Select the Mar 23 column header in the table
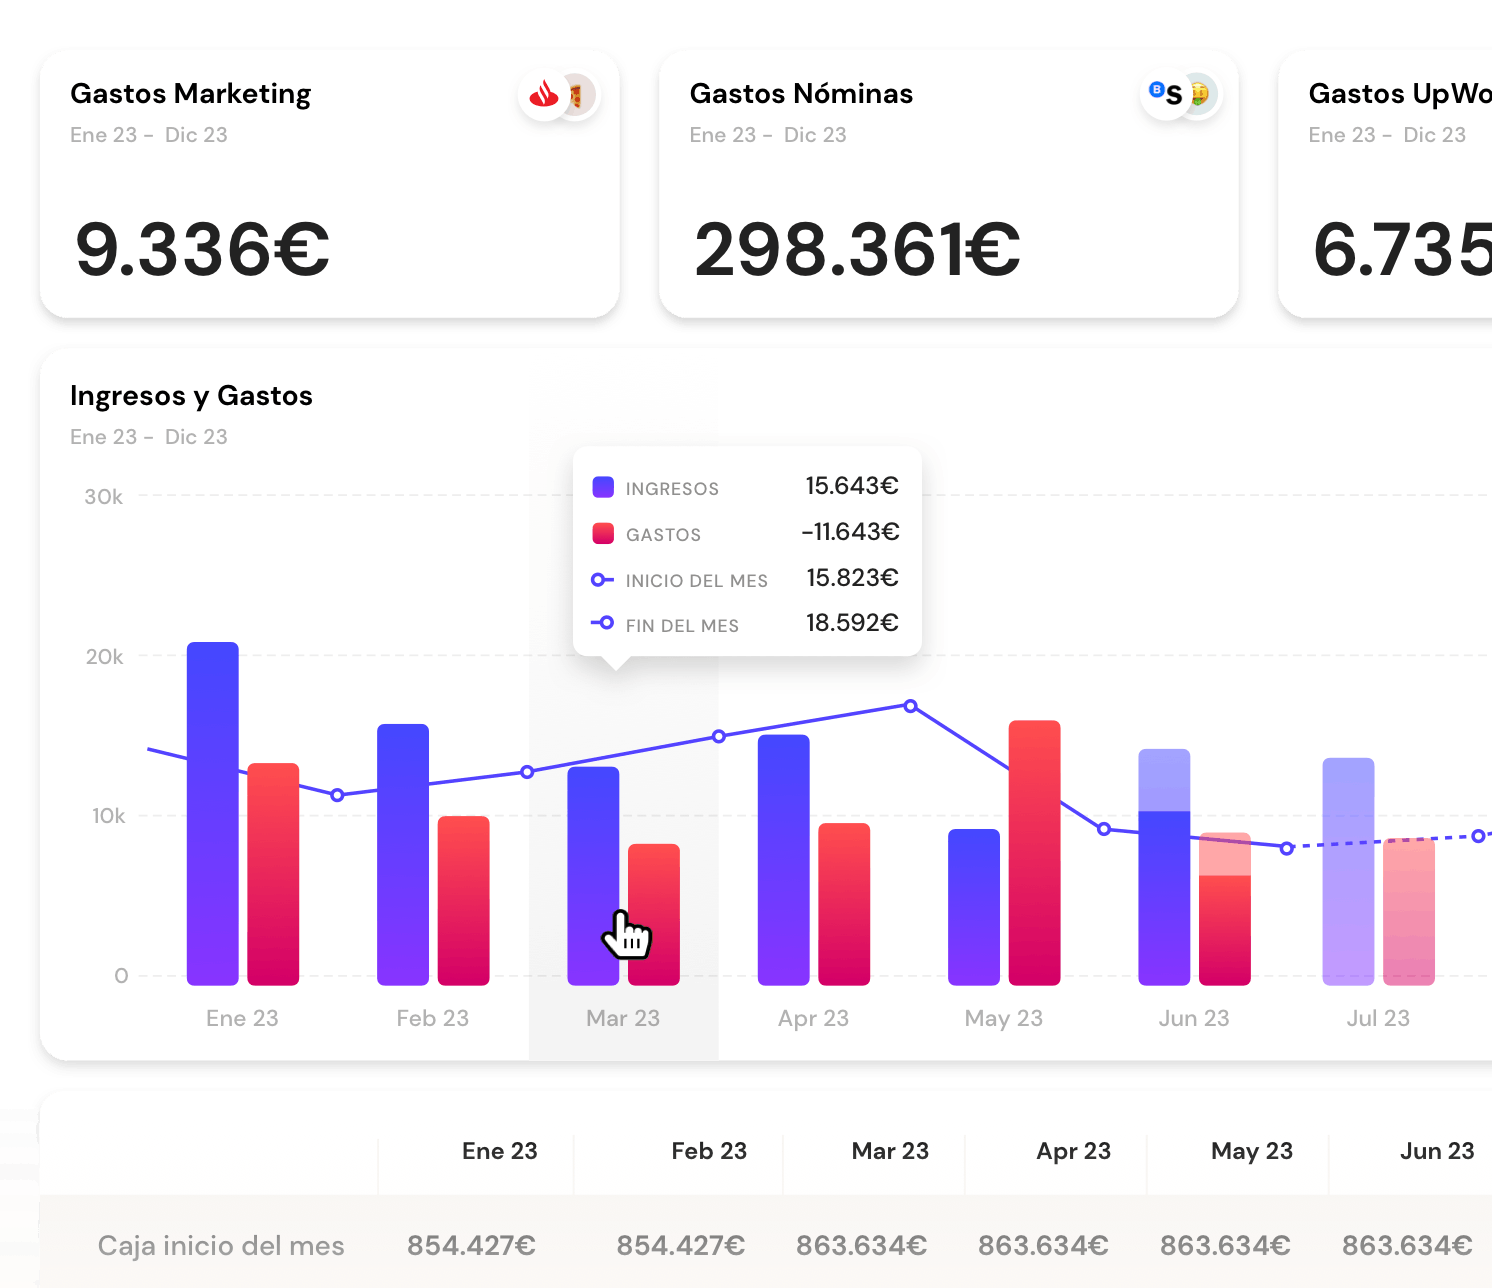 point(889,1151)
